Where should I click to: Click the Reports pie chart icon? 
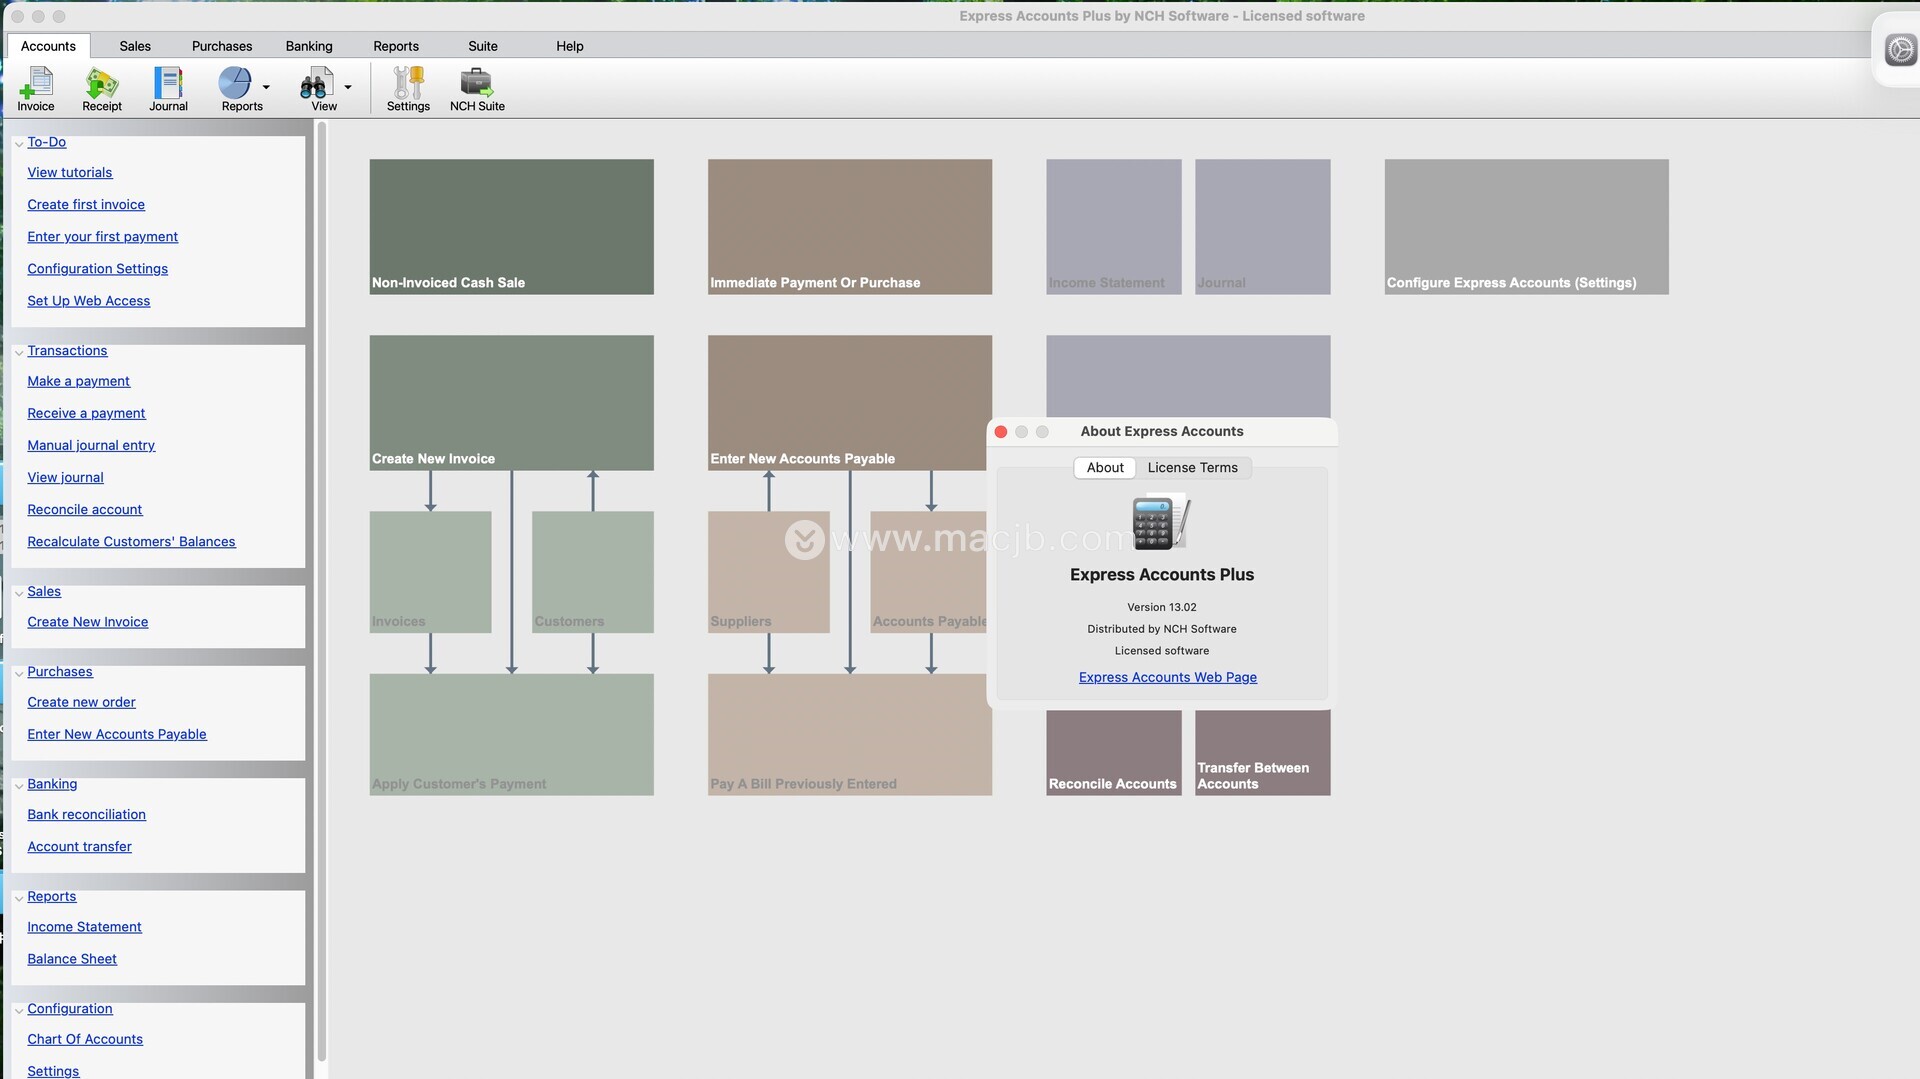[x=235, y=84]
